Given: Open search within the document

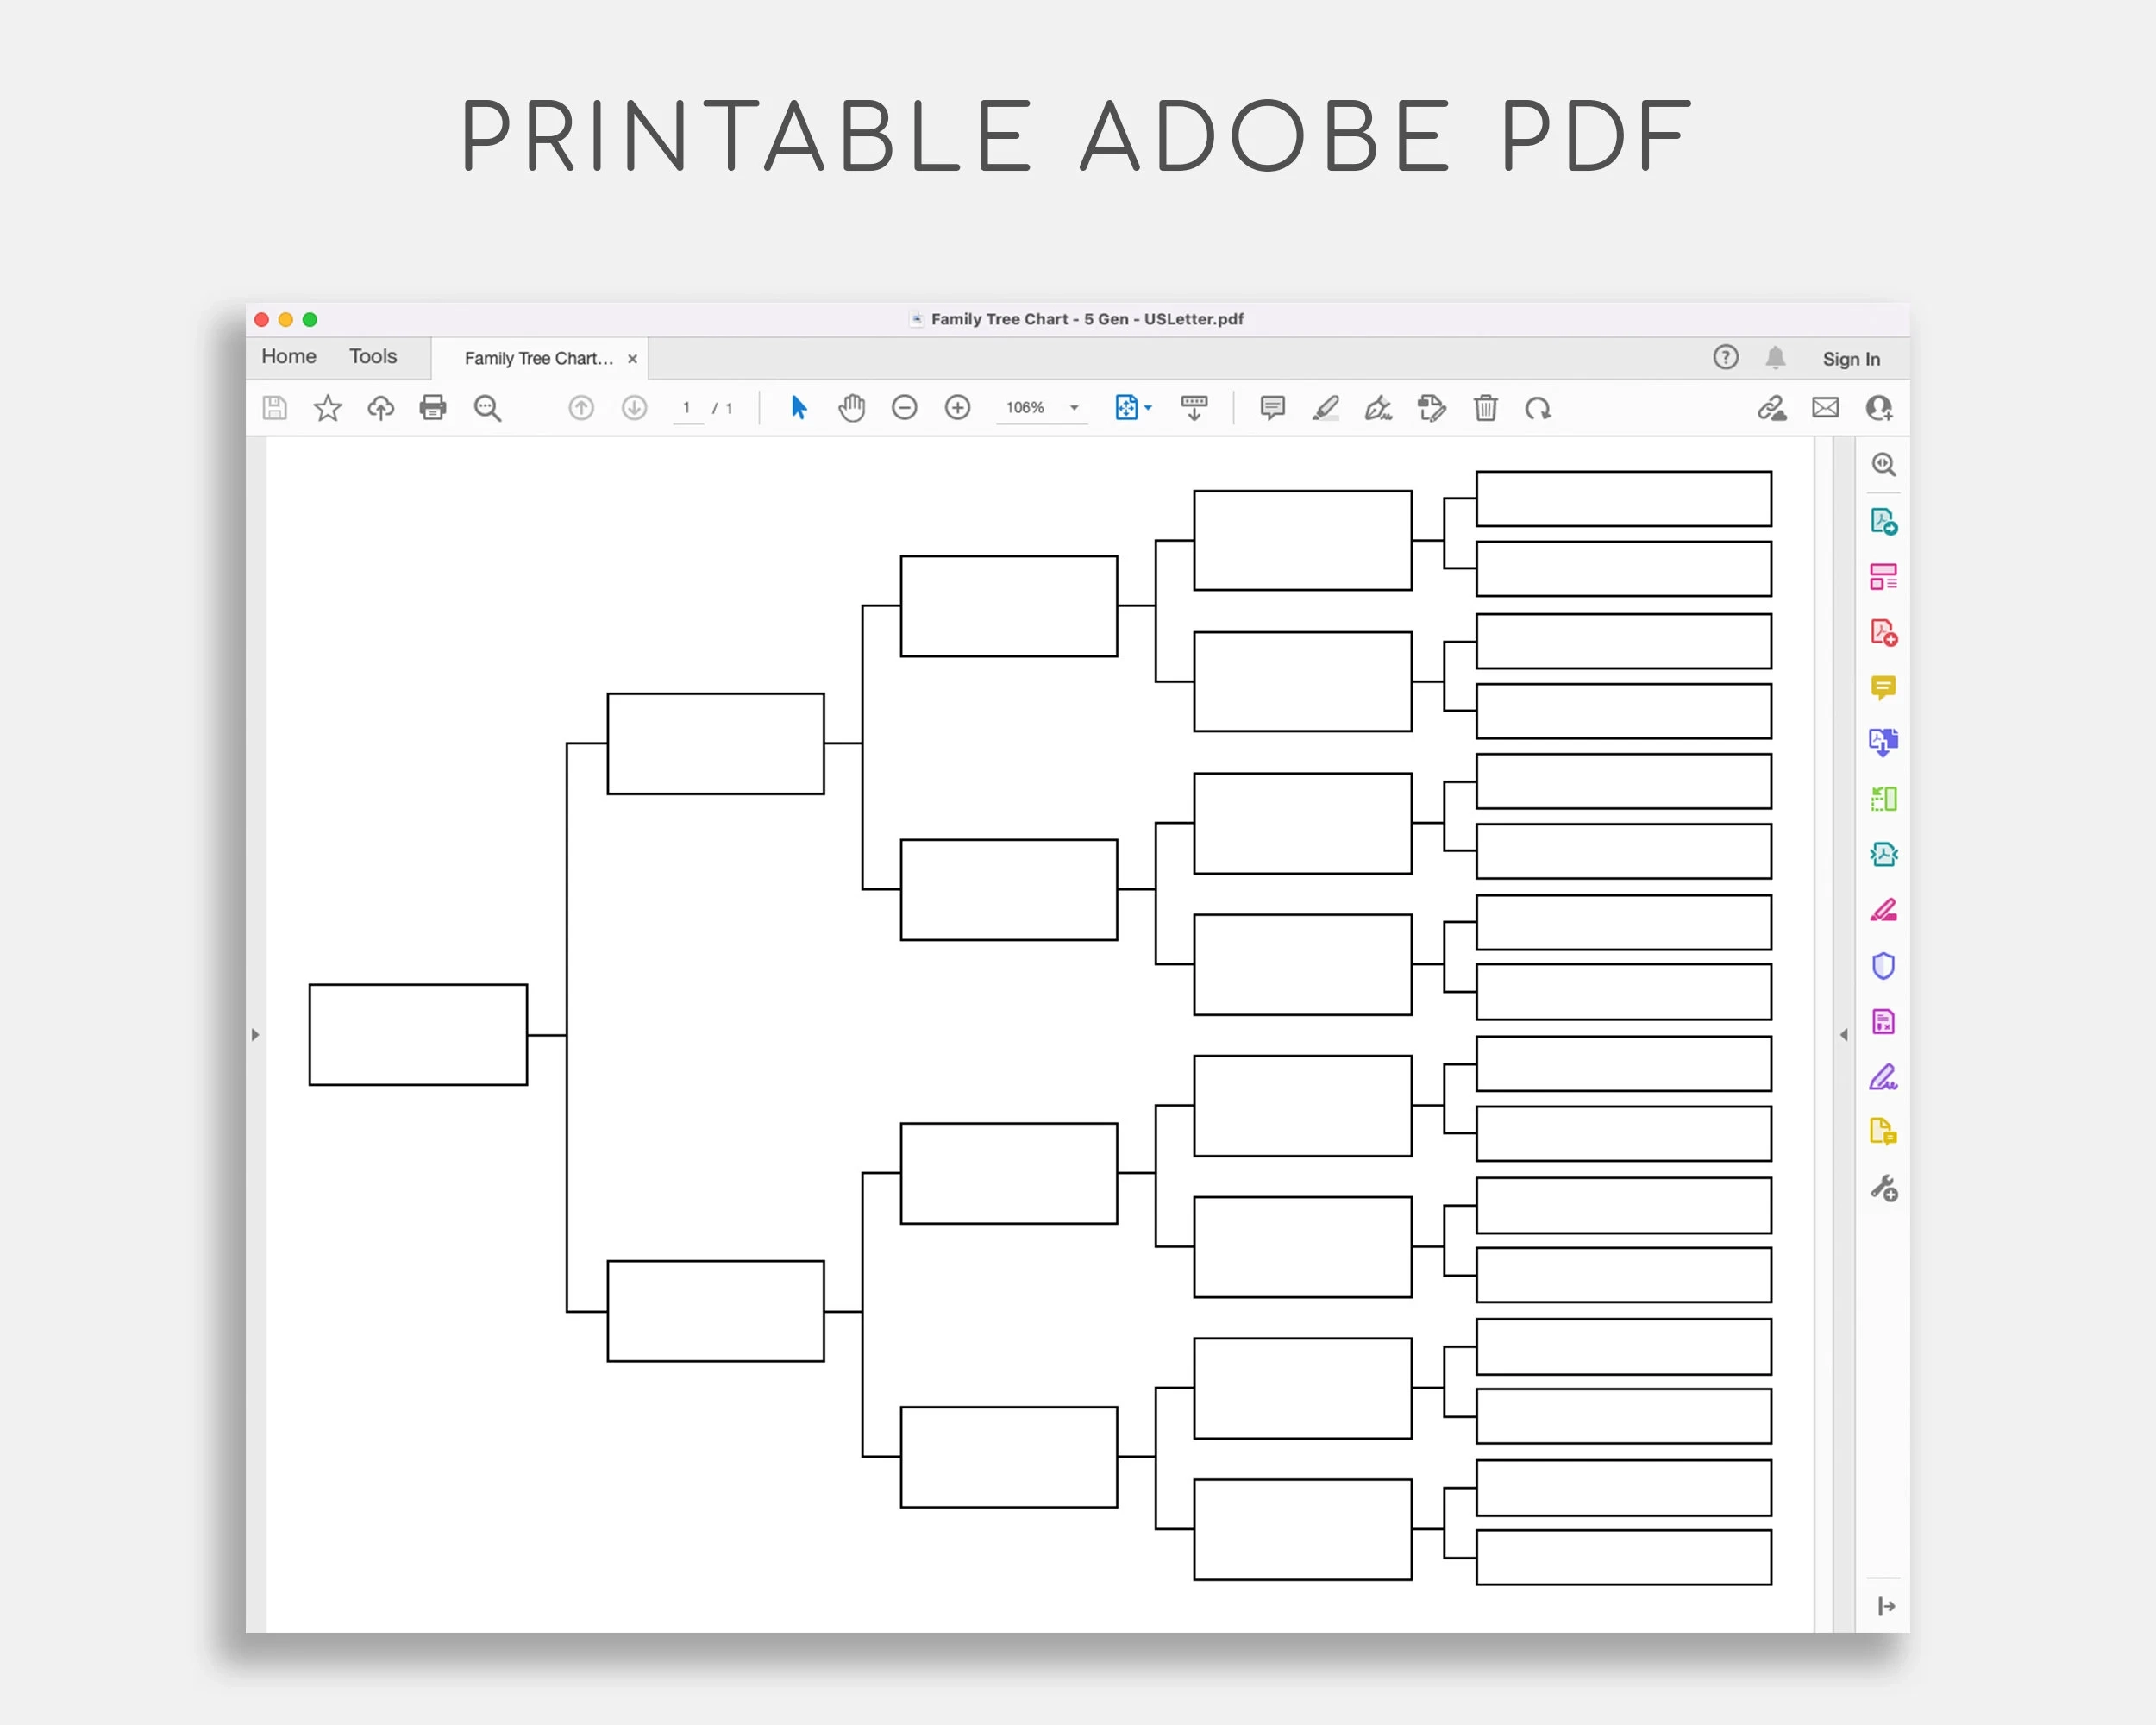Looking at the screenshot, I should tap(488, 408).
